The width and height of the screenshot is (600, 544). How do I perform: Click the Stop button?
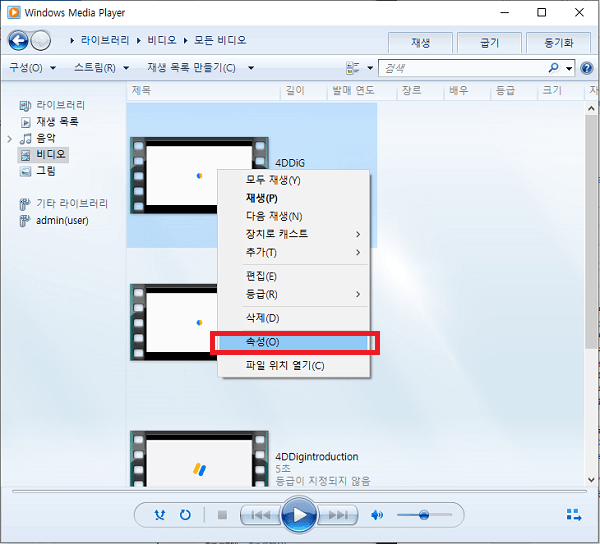pos(222,515)
